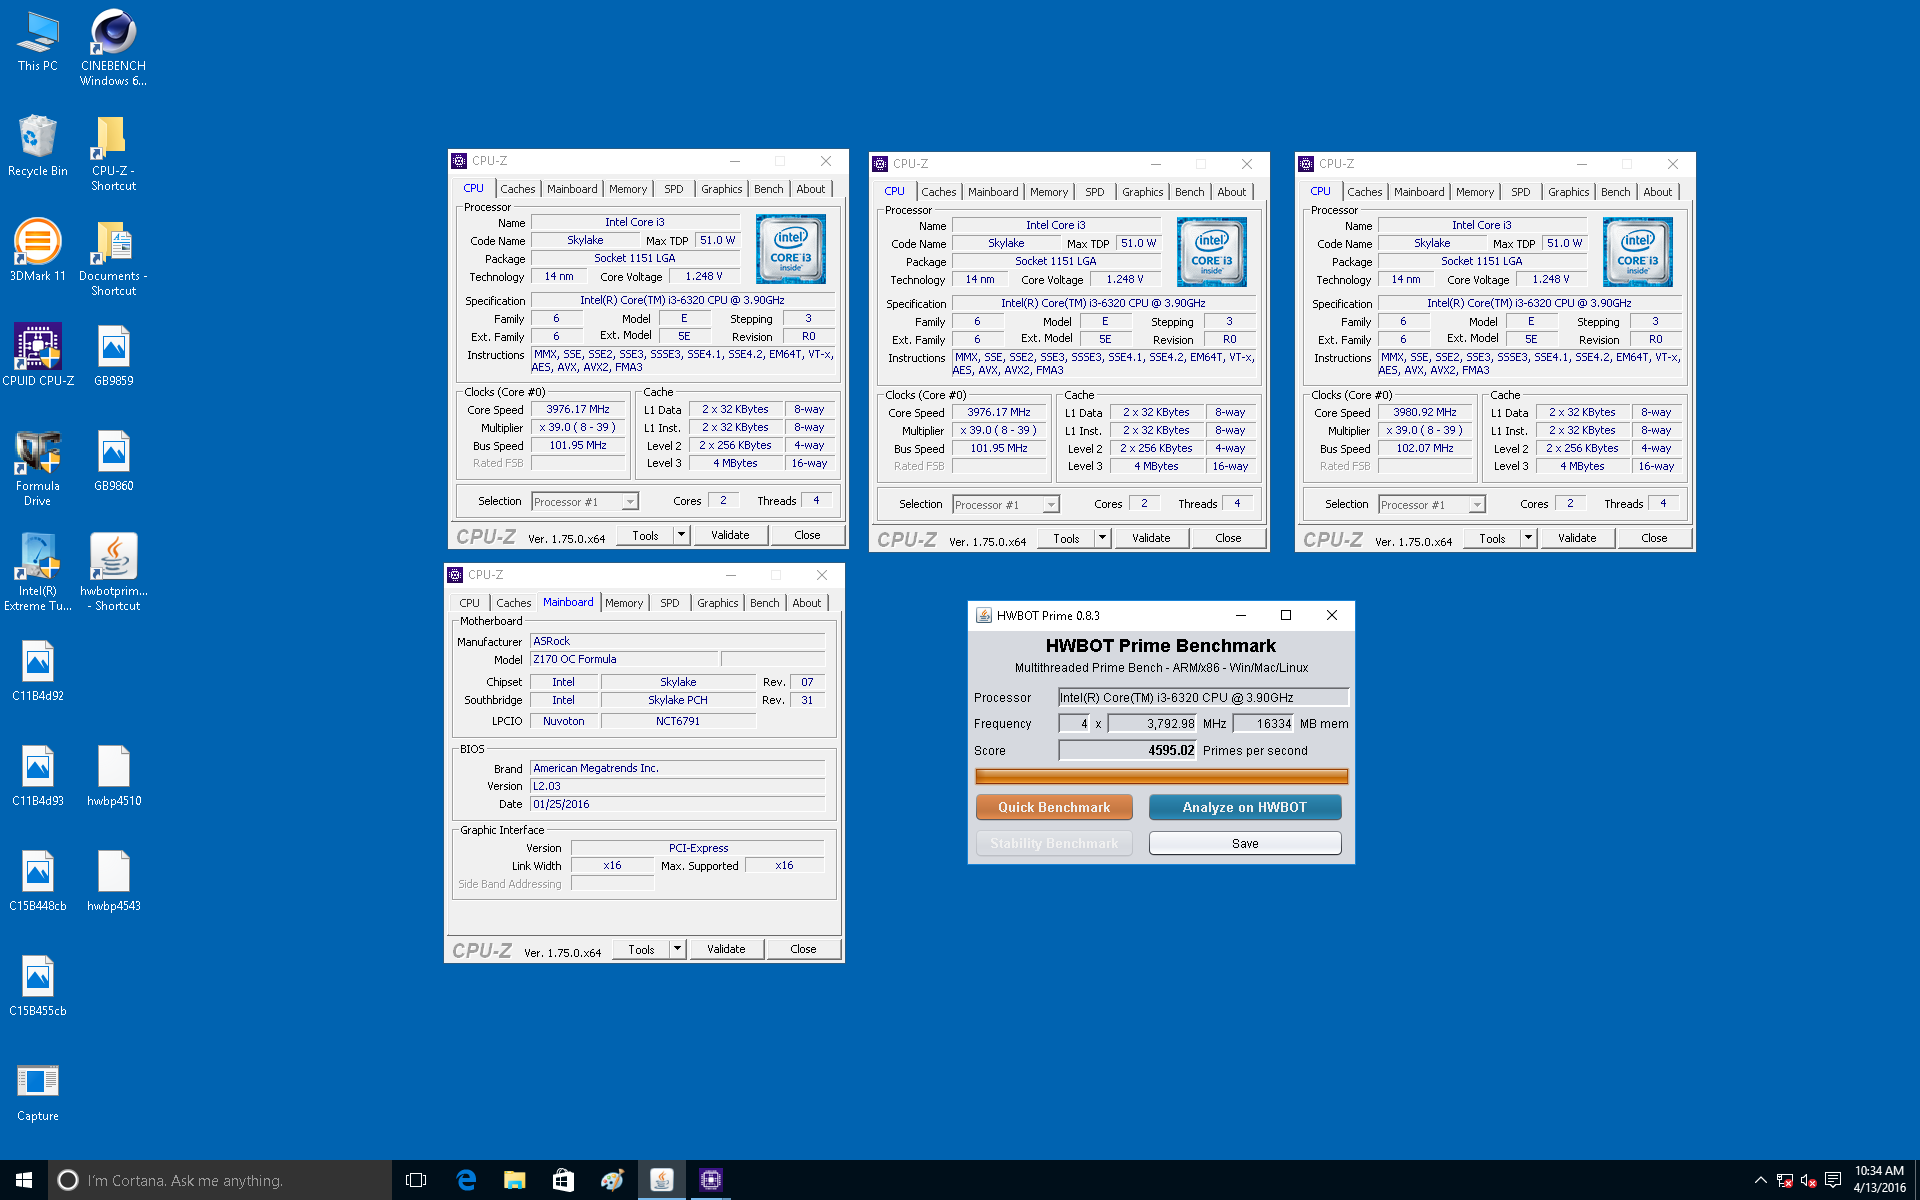
Task: Click Quick Benchmark in HWBOT Prime
Action: point(1054,807)
